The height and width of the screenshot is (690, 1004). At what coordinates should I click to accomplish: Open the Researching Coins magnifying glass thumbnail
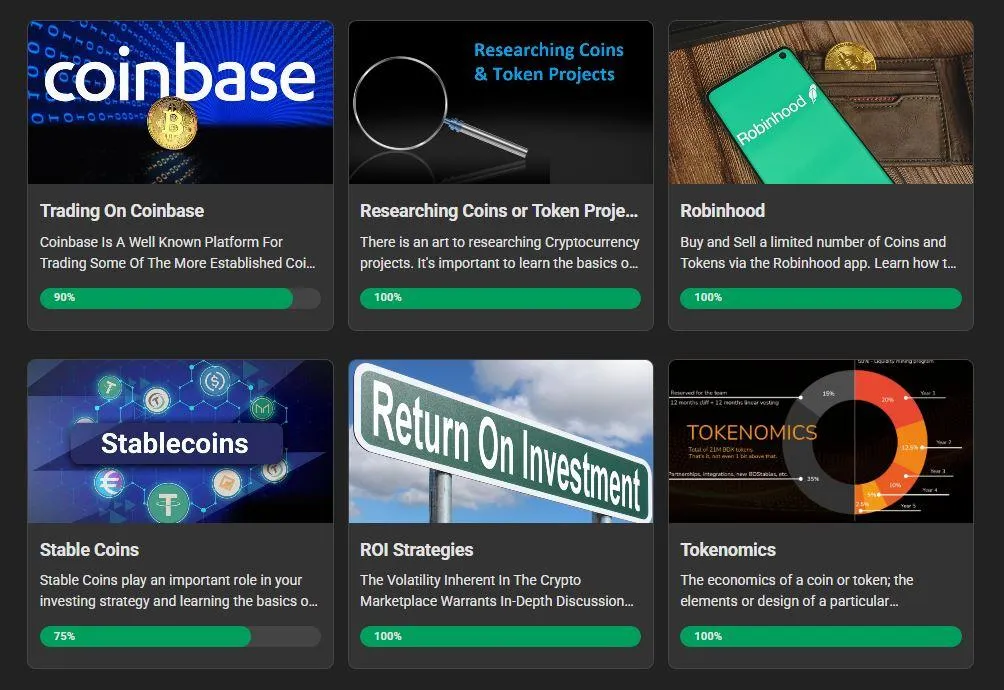tap(501, 102)
